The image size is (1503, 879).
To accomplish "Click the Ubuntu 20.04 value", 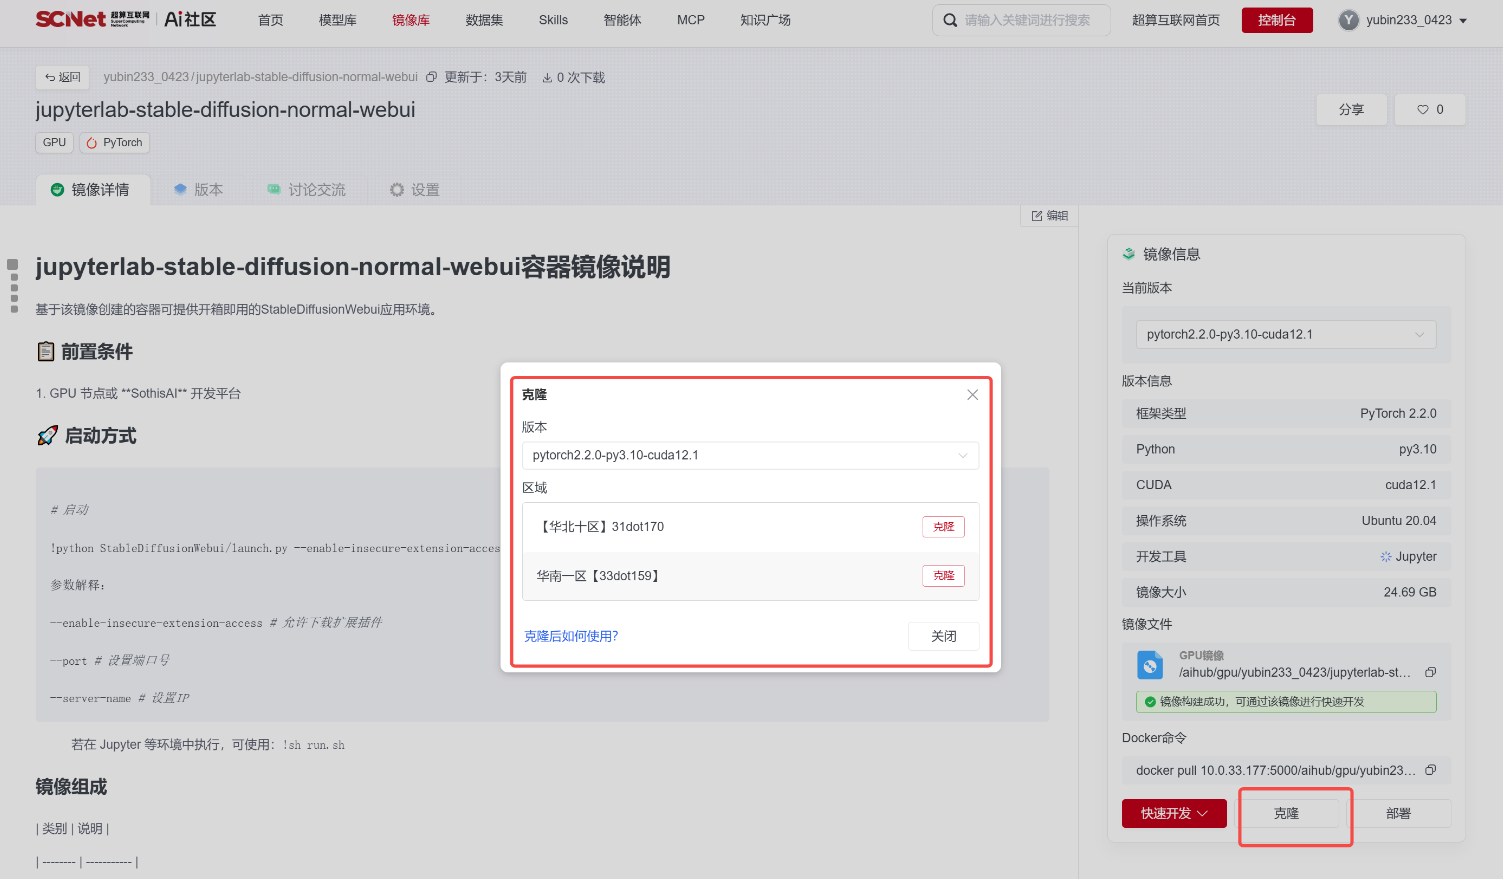I will (x=1398, y=521).
